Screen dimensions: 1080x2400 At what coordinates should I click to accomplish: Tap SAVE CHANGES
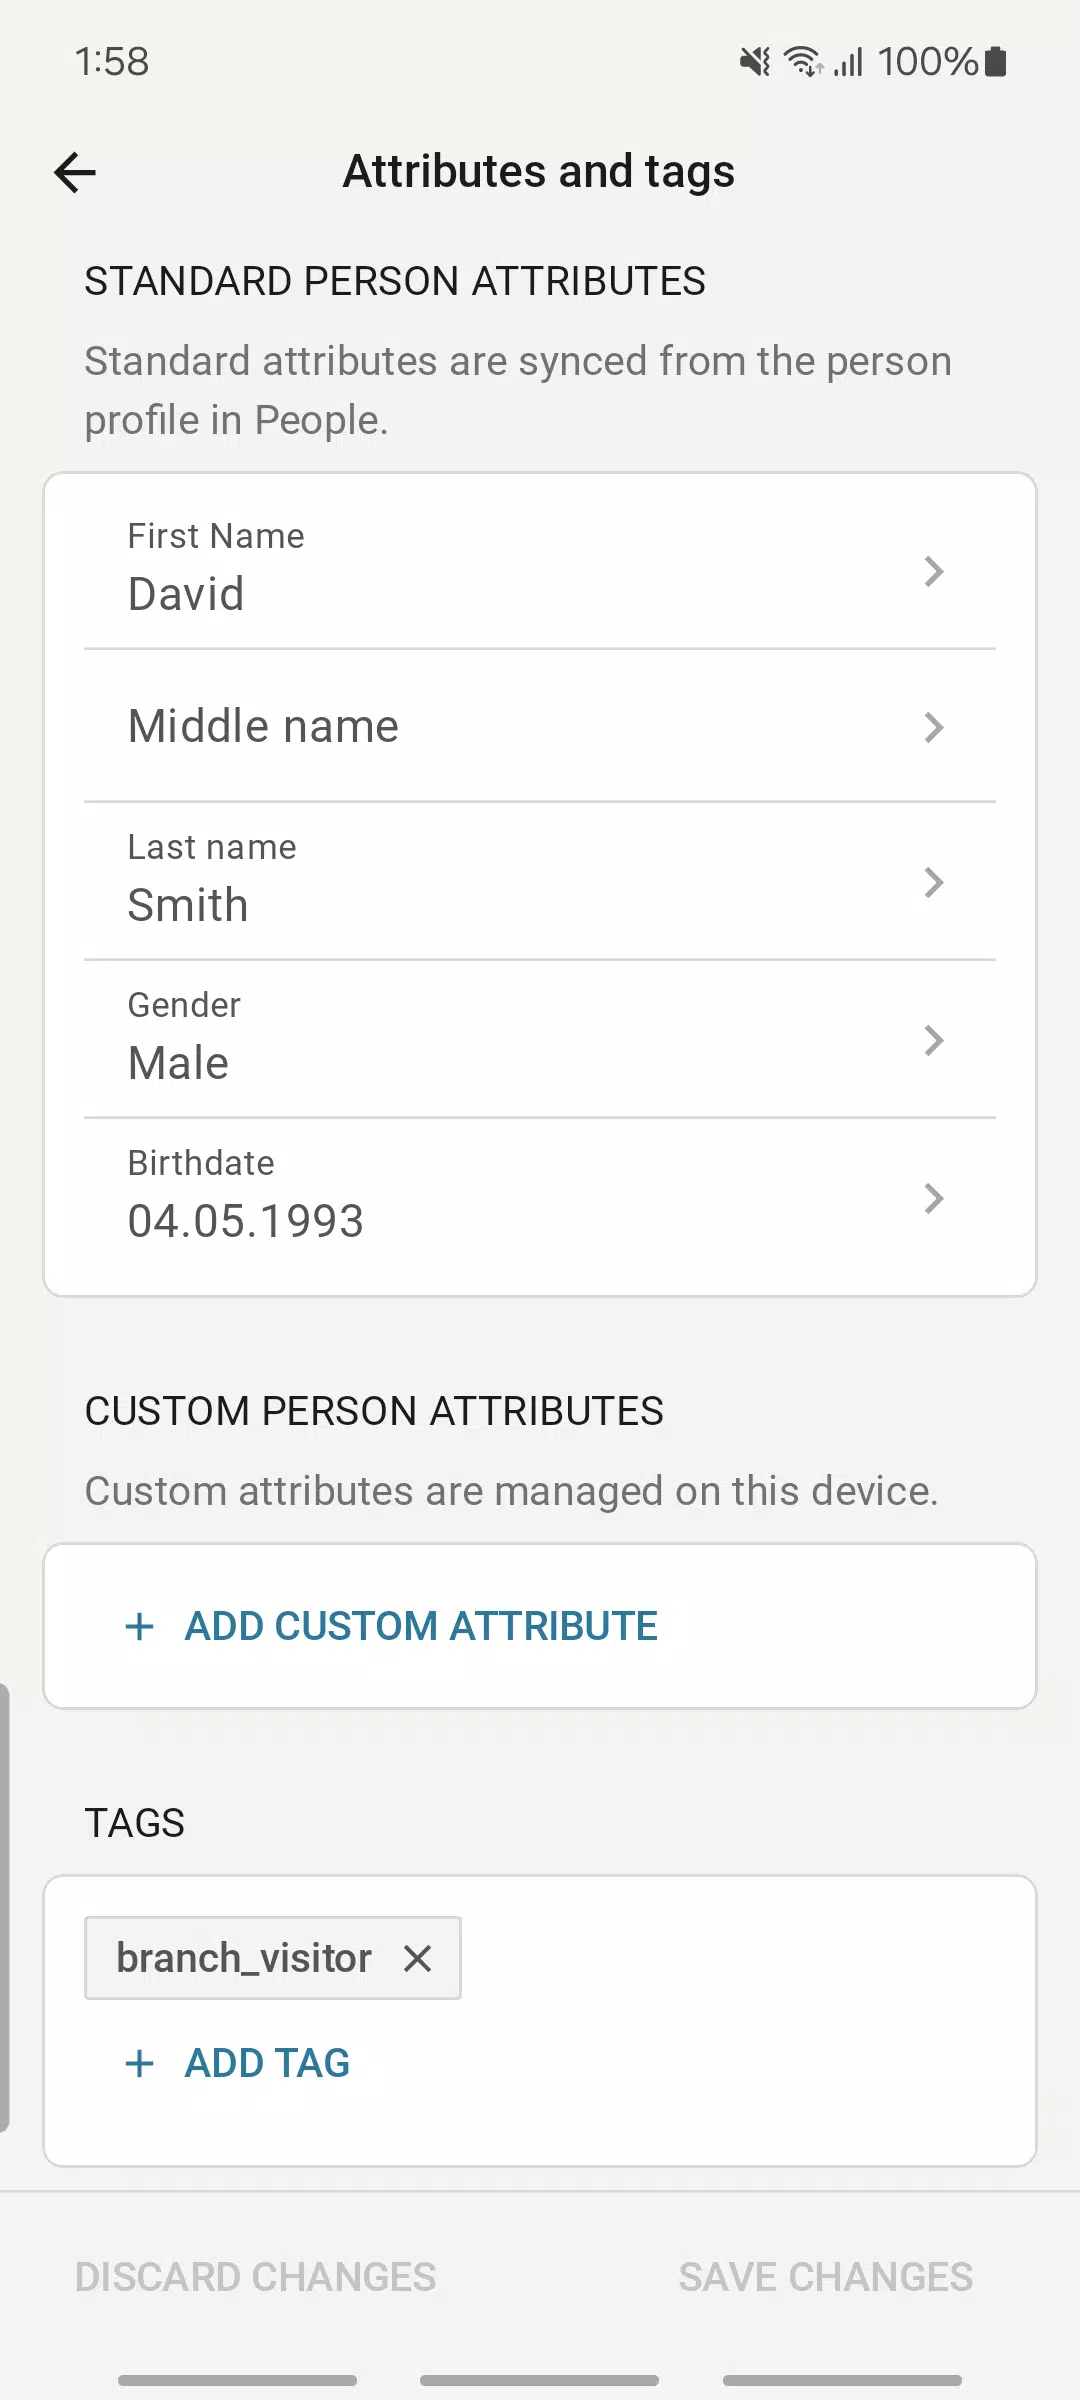click(x=825, y=2277)
